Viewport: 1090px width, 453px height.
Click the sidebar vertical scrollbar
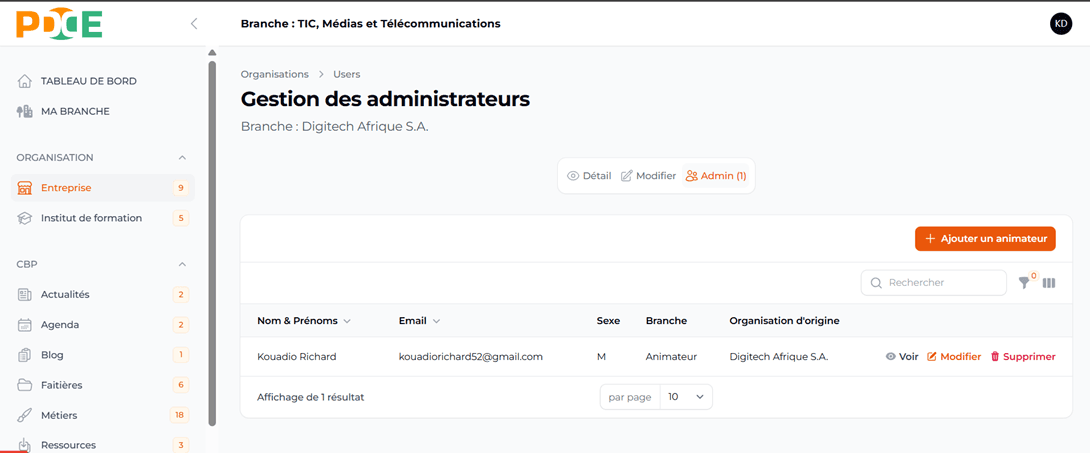coord(213,243)
